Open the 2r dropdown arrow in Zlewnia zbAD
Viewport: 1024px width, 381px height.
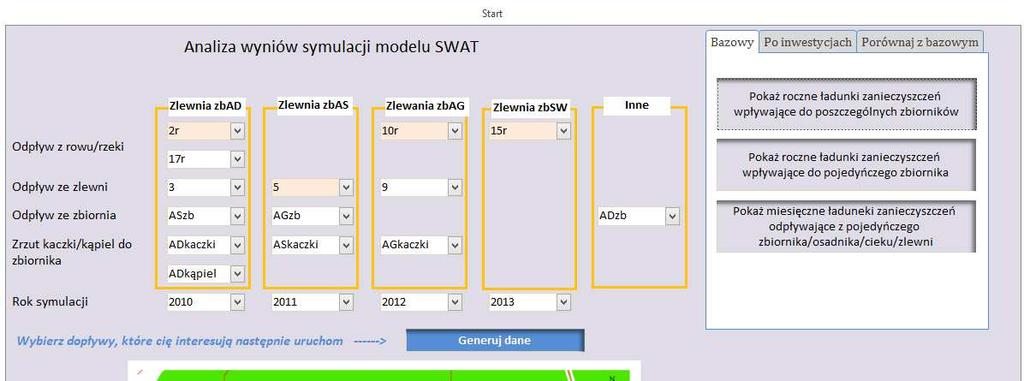point(237,131)
